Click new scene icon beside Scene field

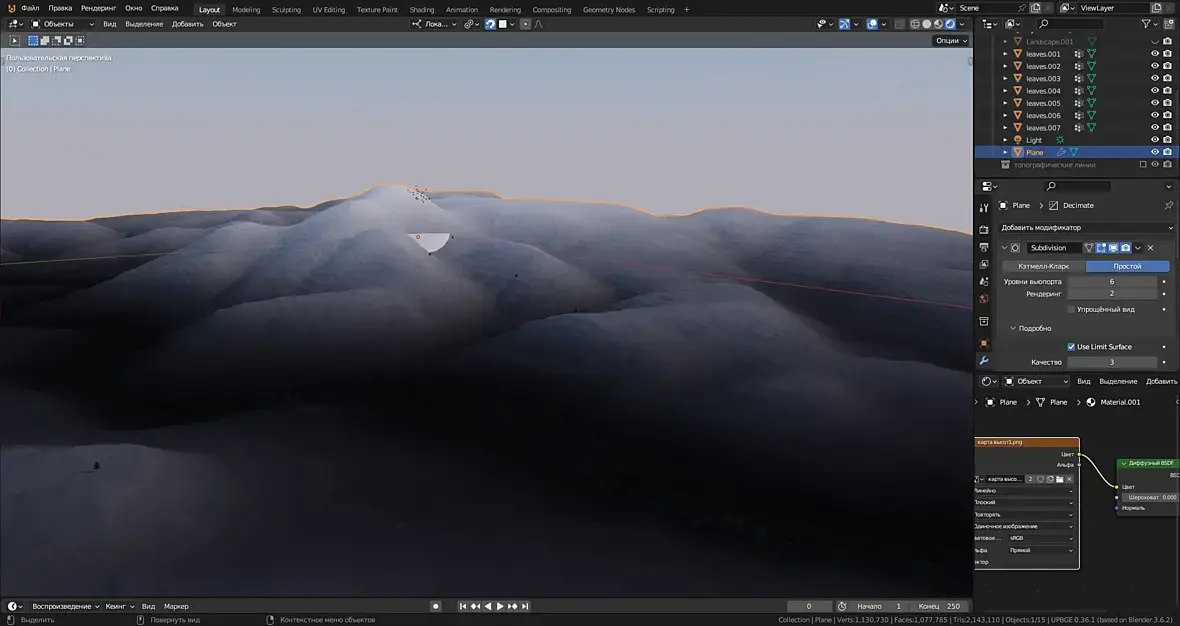click(1036, 8)
